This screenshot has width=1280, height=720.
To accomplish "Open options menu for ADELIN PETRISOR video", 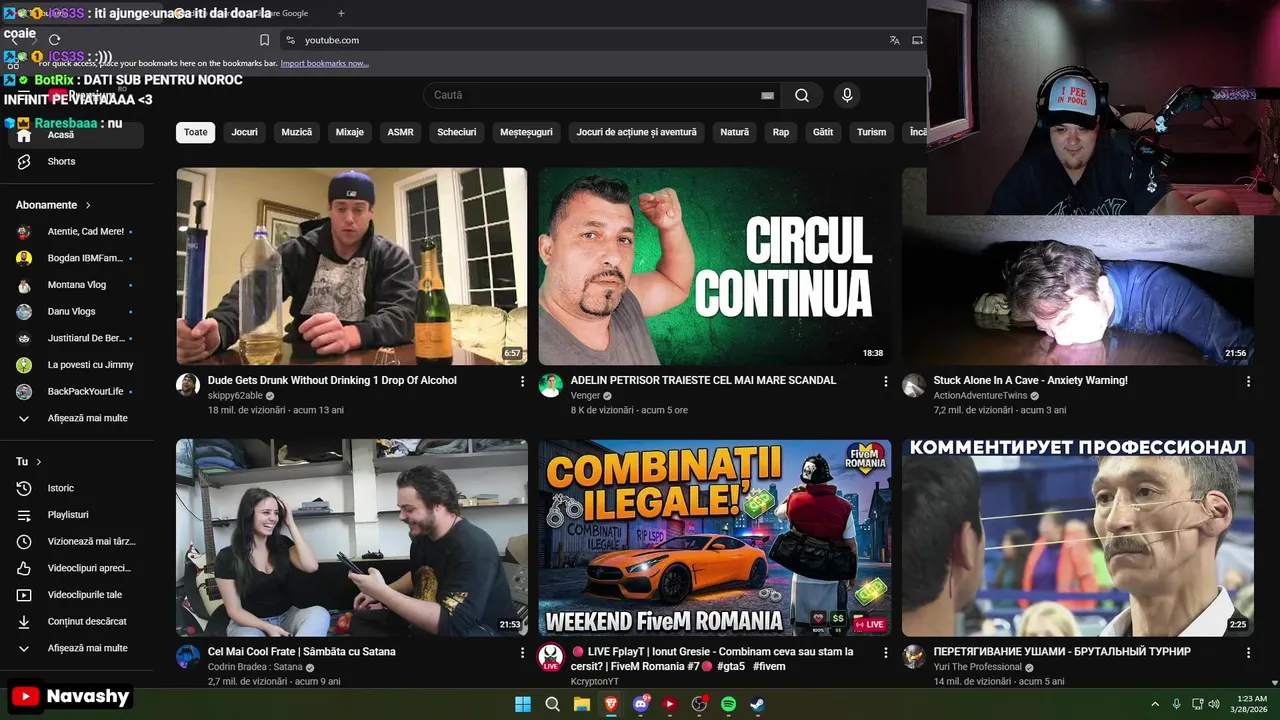I will (885, 381).
